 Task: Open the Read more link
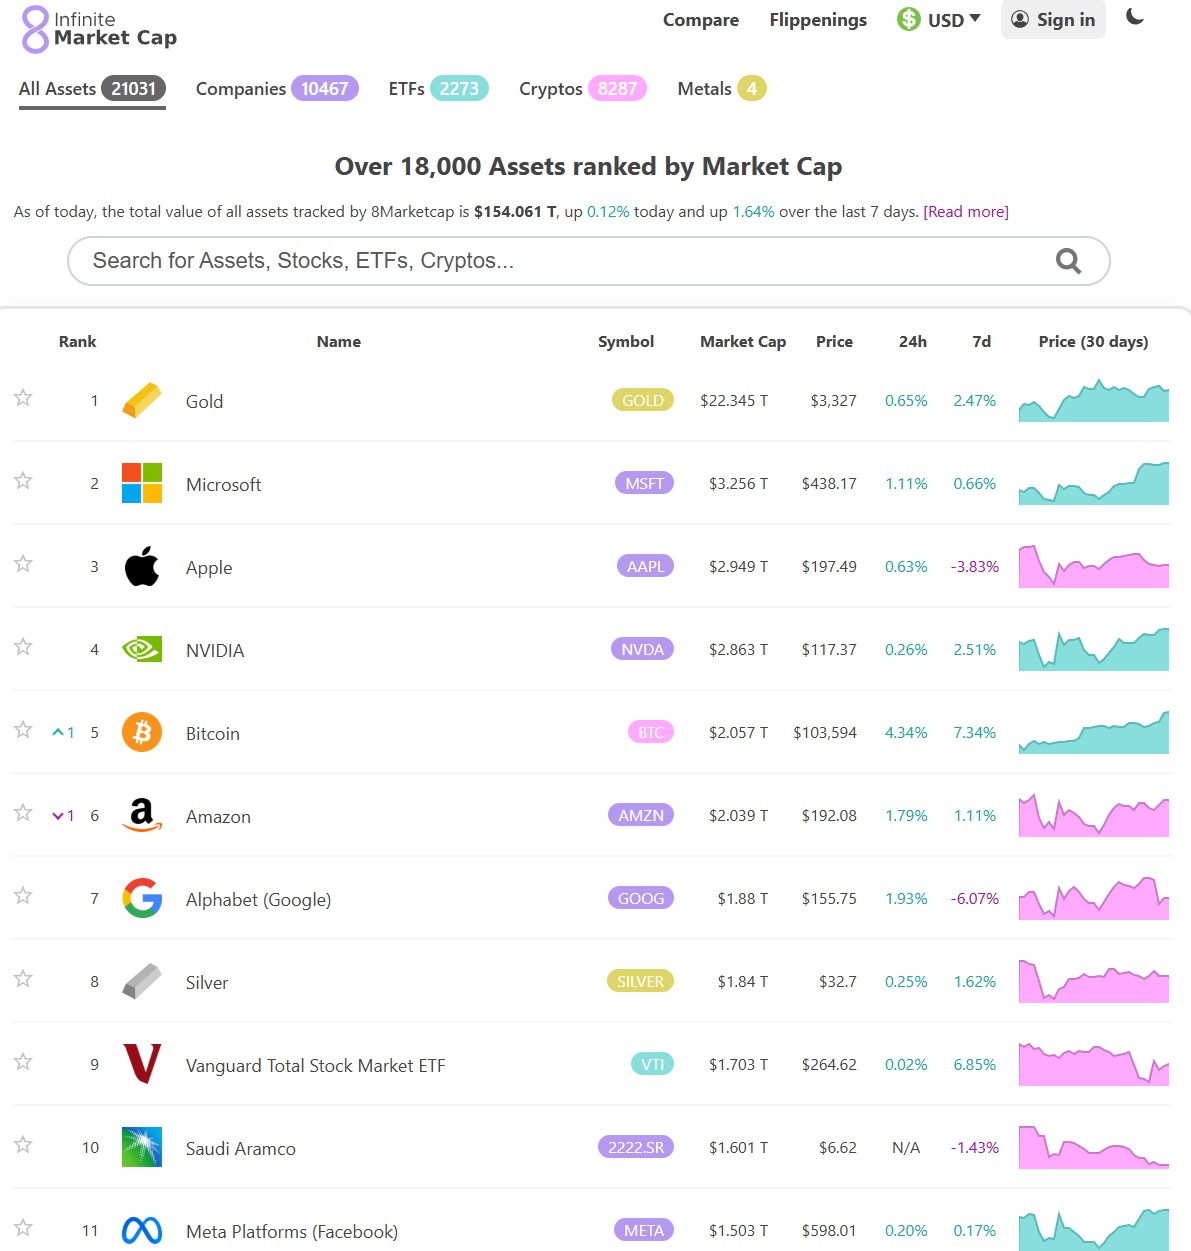(965, 212)
